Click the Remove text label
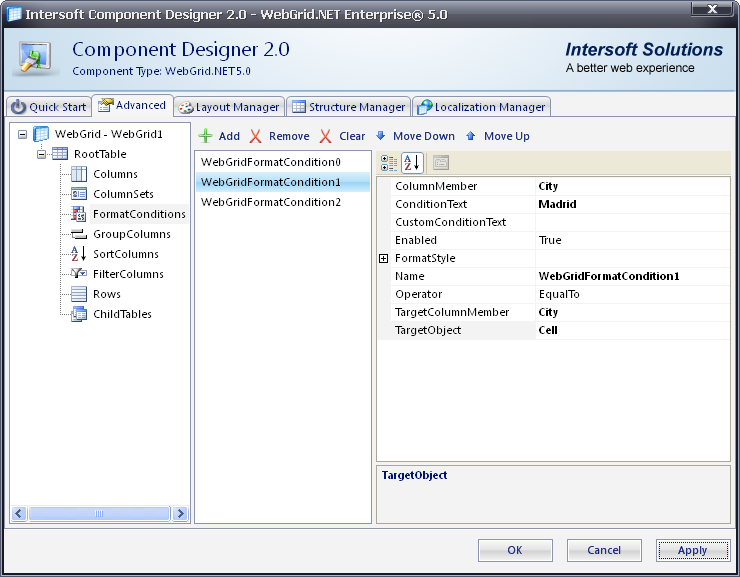The image size is (740, 577). (x=289, y=136)
